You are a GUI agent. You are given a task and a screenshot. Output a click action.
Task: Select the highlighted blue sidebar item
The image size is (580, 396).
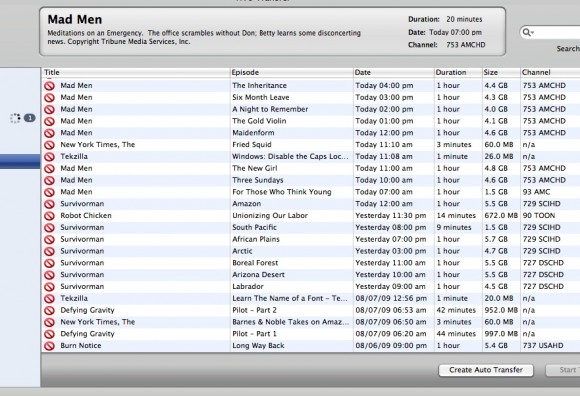click(20, 162)
